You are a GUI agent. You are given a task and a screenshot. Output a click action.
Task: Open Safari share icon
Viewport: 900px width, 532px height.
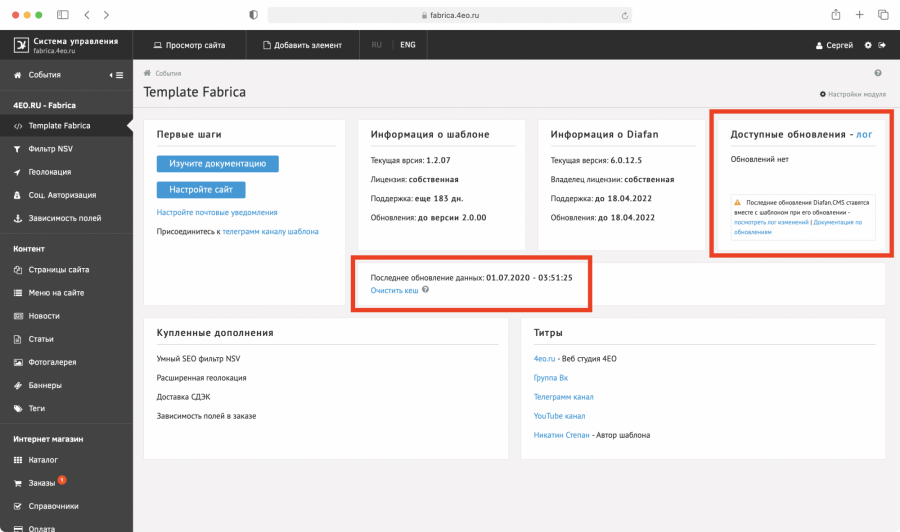835,15
